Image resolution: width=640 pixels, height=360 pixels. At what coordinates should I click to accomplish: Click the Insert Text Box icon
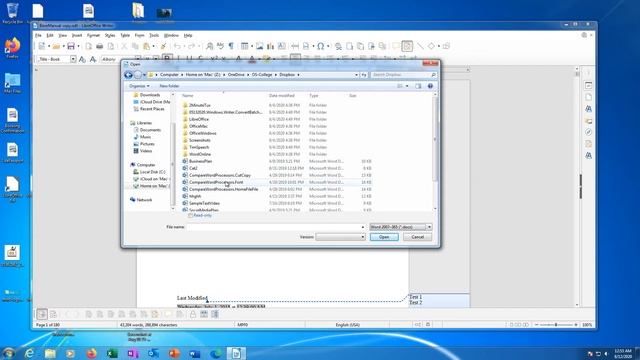282,47
